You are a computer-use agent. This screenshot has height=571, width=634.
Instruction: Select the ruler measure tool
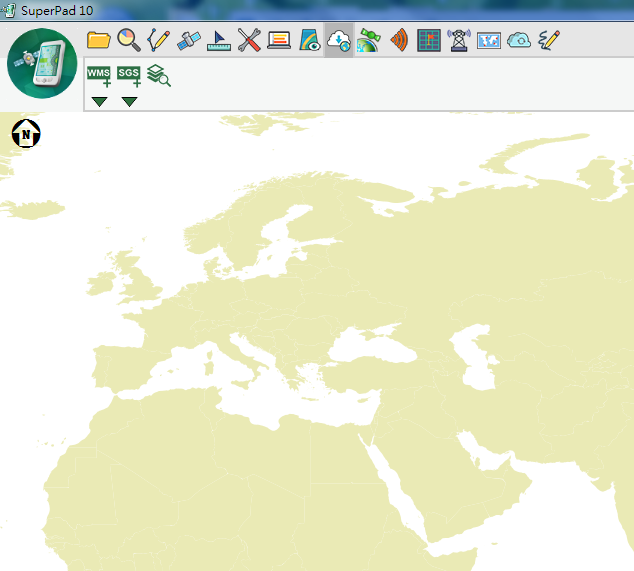[x=219, y=41]
